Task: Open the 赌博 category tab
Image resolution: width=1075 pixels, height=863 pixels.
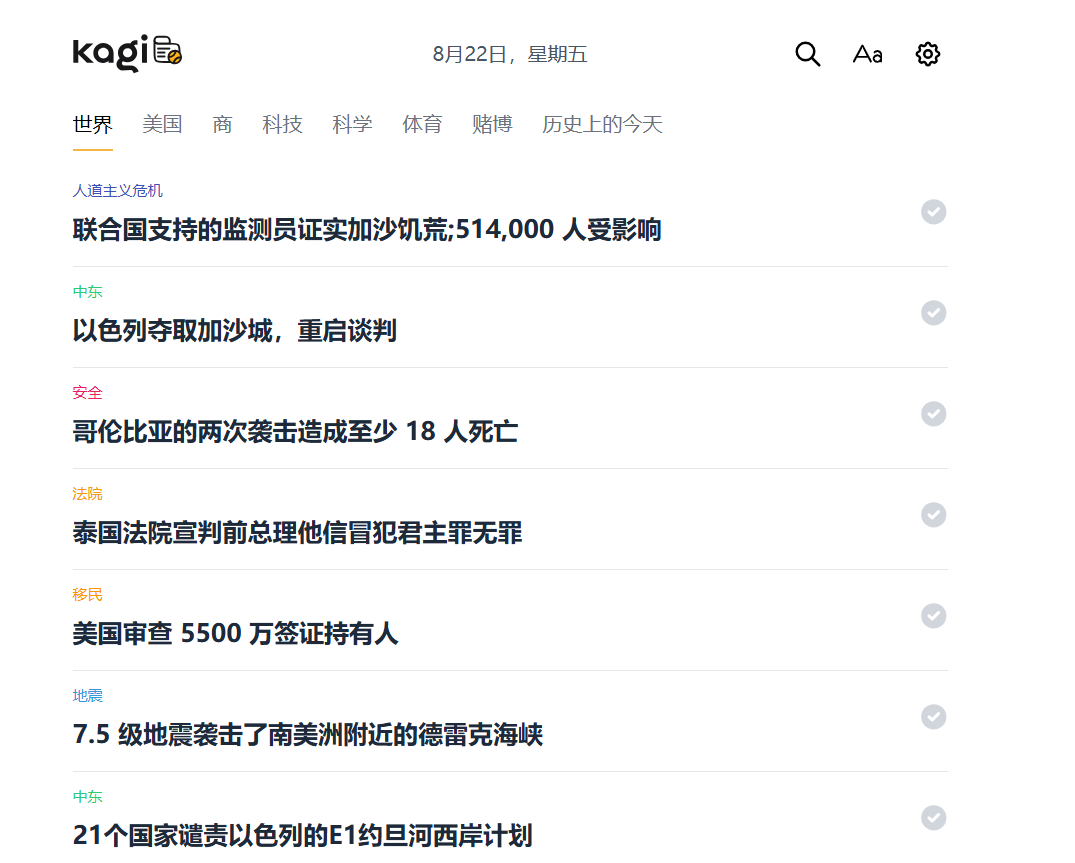Action: pyautogui.click(x=492, y=124)
